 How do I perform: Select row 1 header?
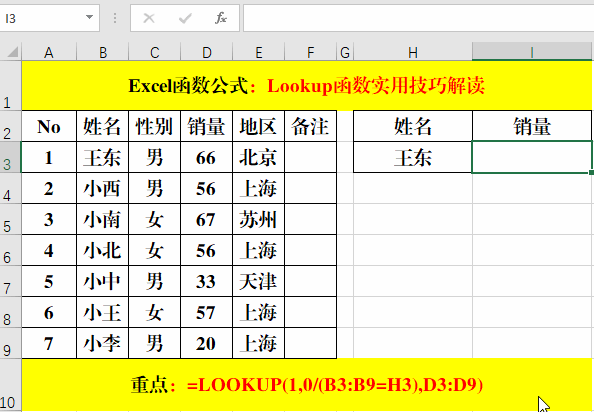pyautogui.click(x=11, y=86)
